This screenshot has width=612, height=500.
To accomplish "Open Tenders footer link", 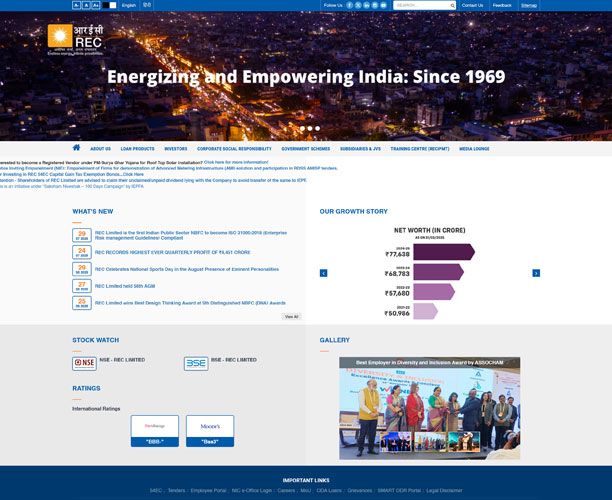I will click(176, 491).
